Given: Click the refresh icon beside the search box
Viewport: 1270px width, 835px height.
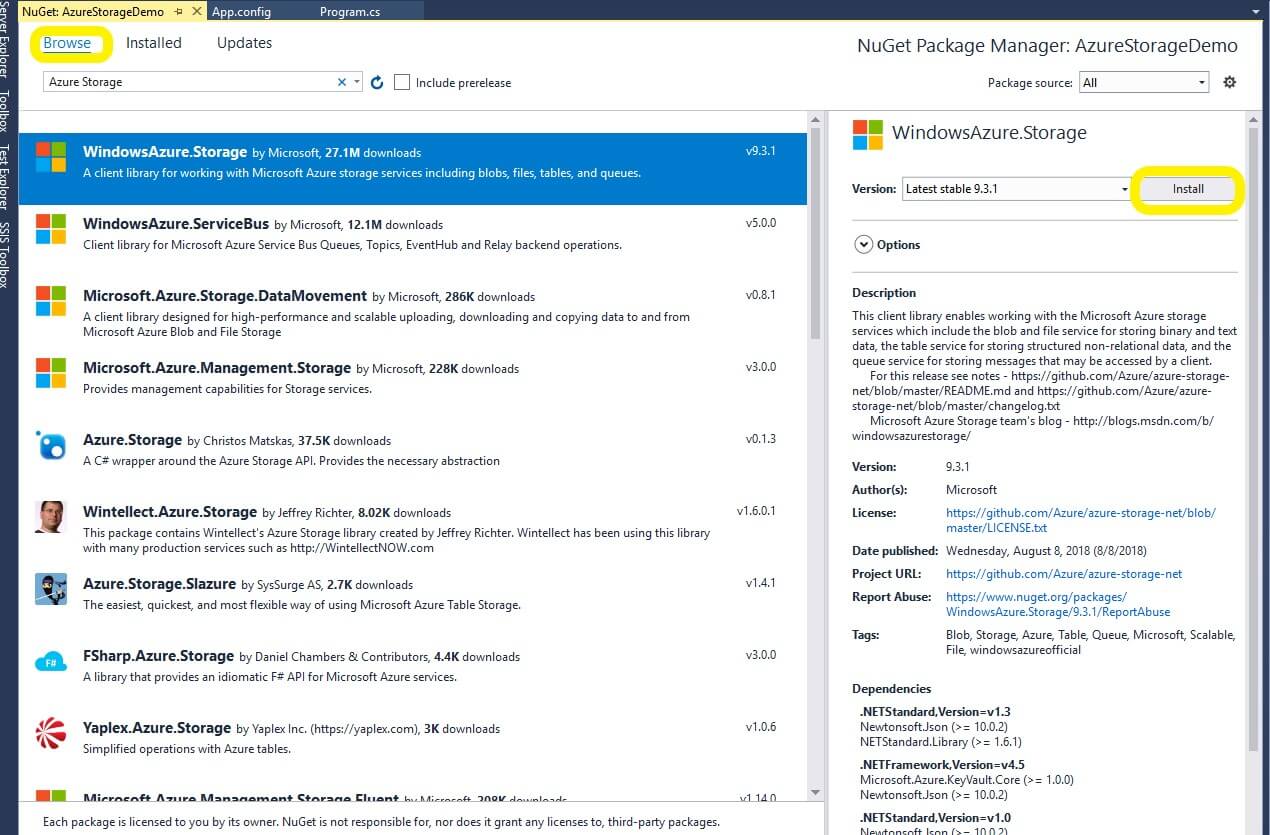Looking at the screenshot, I should [377, 83].
